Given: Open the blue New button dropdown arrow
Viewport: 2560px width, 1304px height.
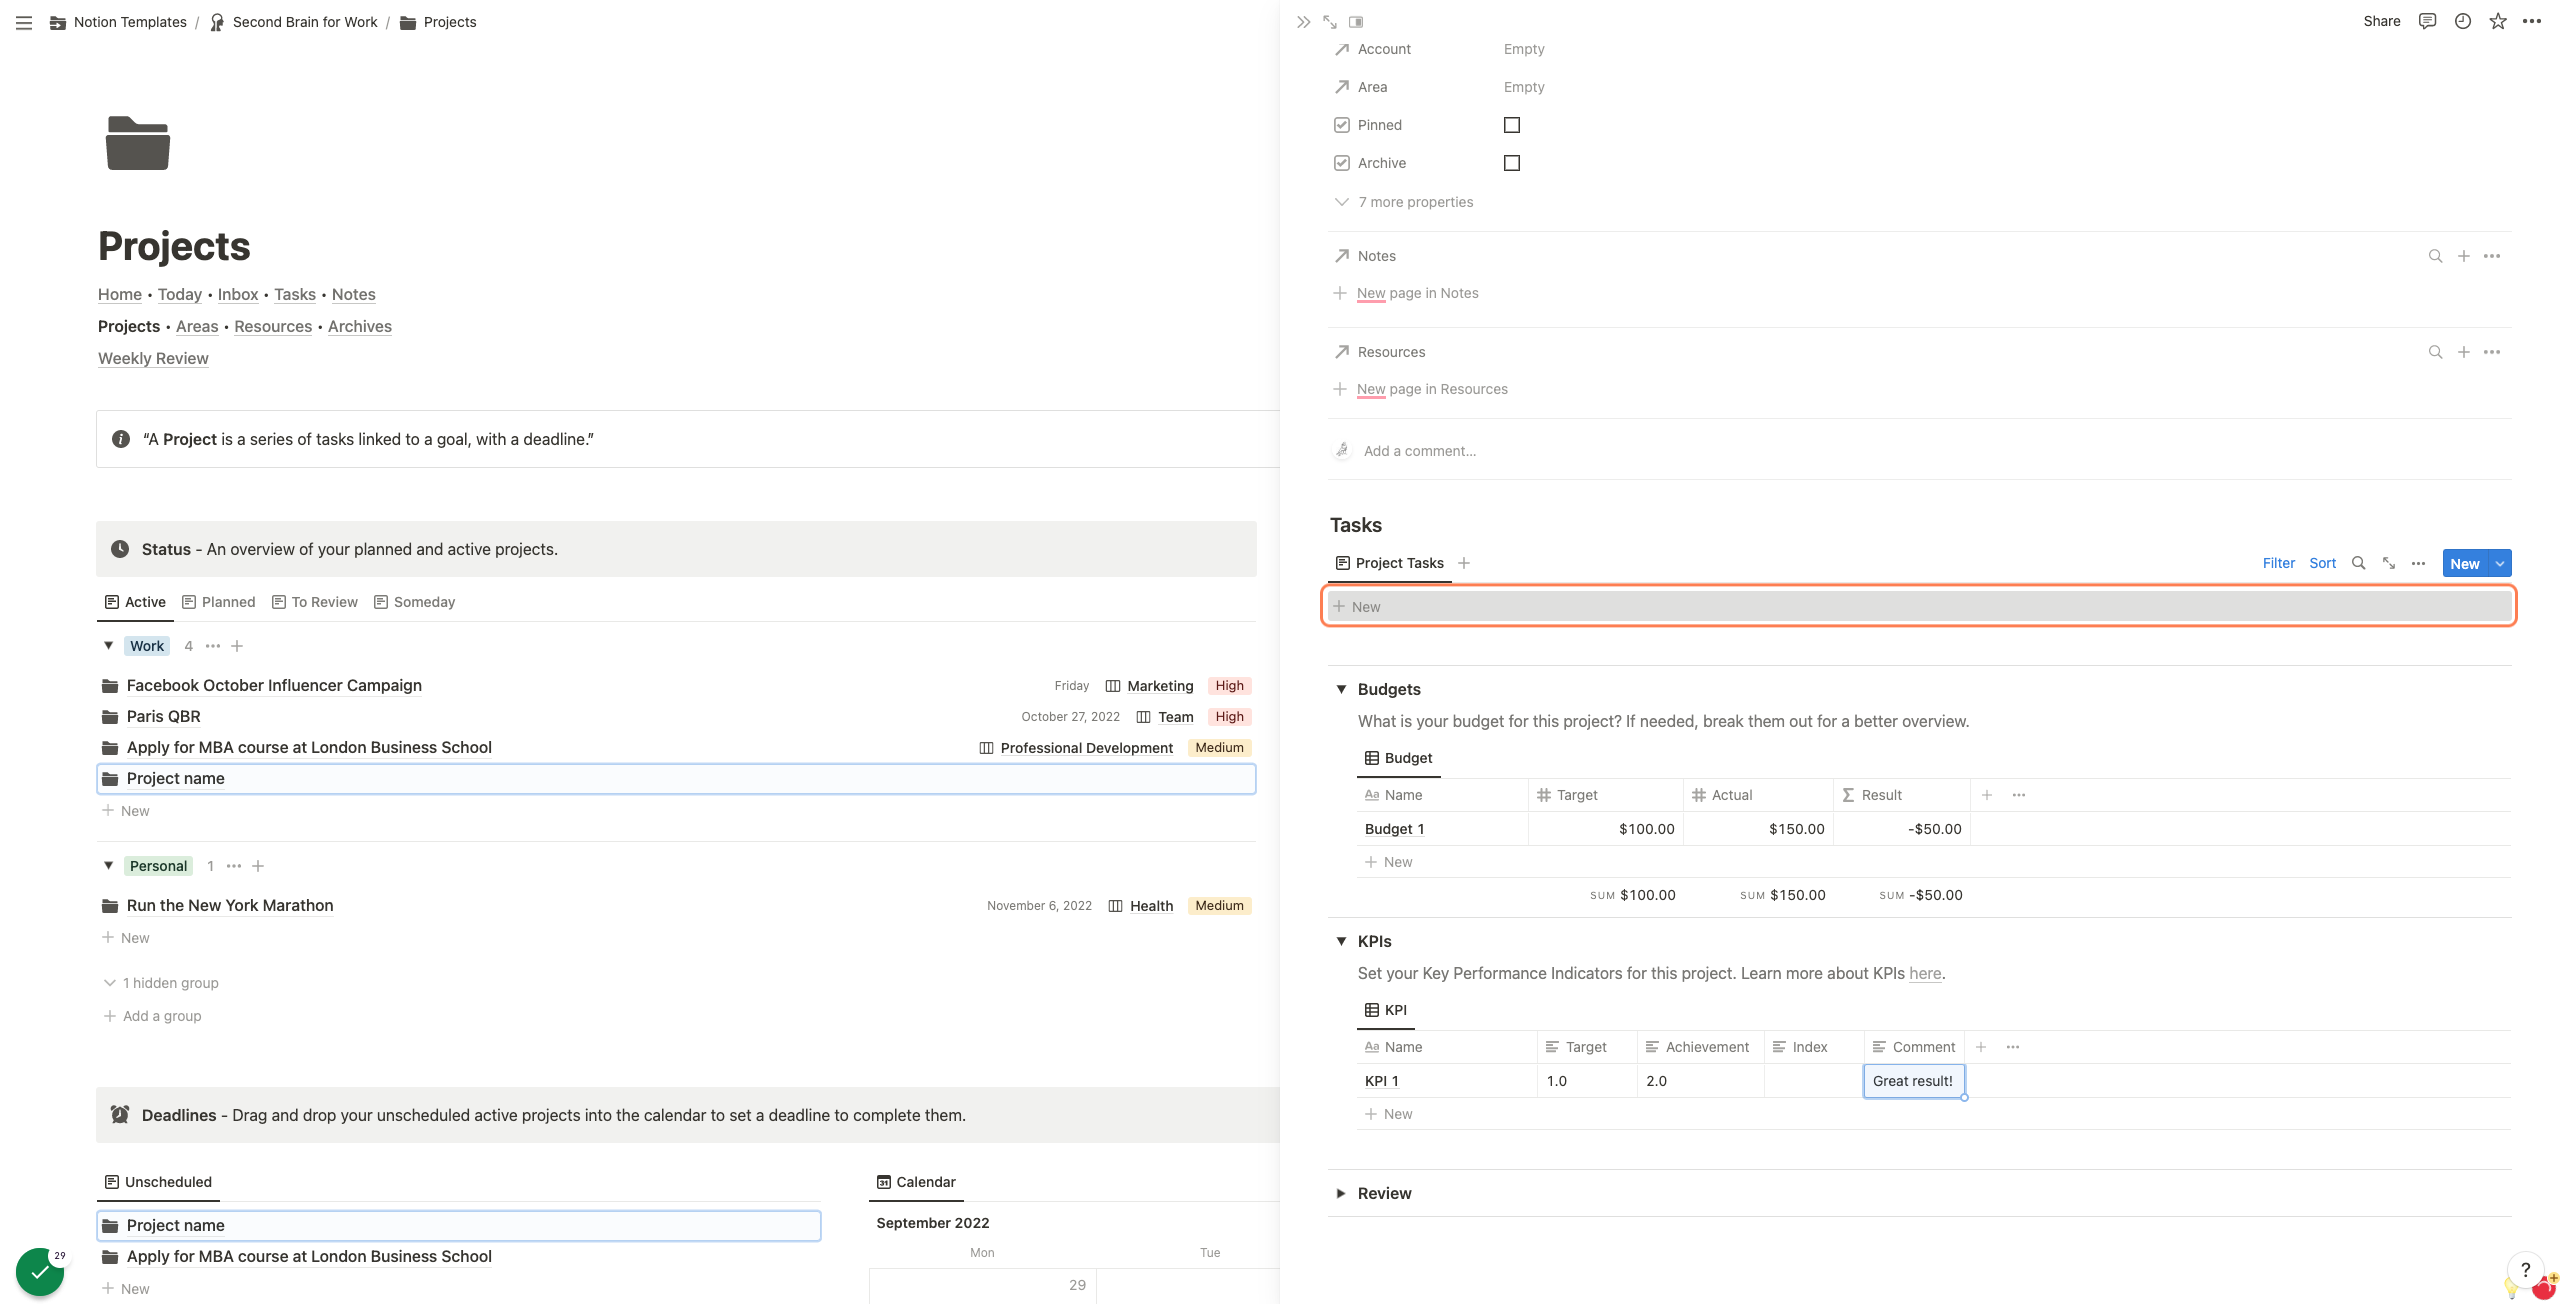Looking at the screenshot, I should pos(2500,563).
